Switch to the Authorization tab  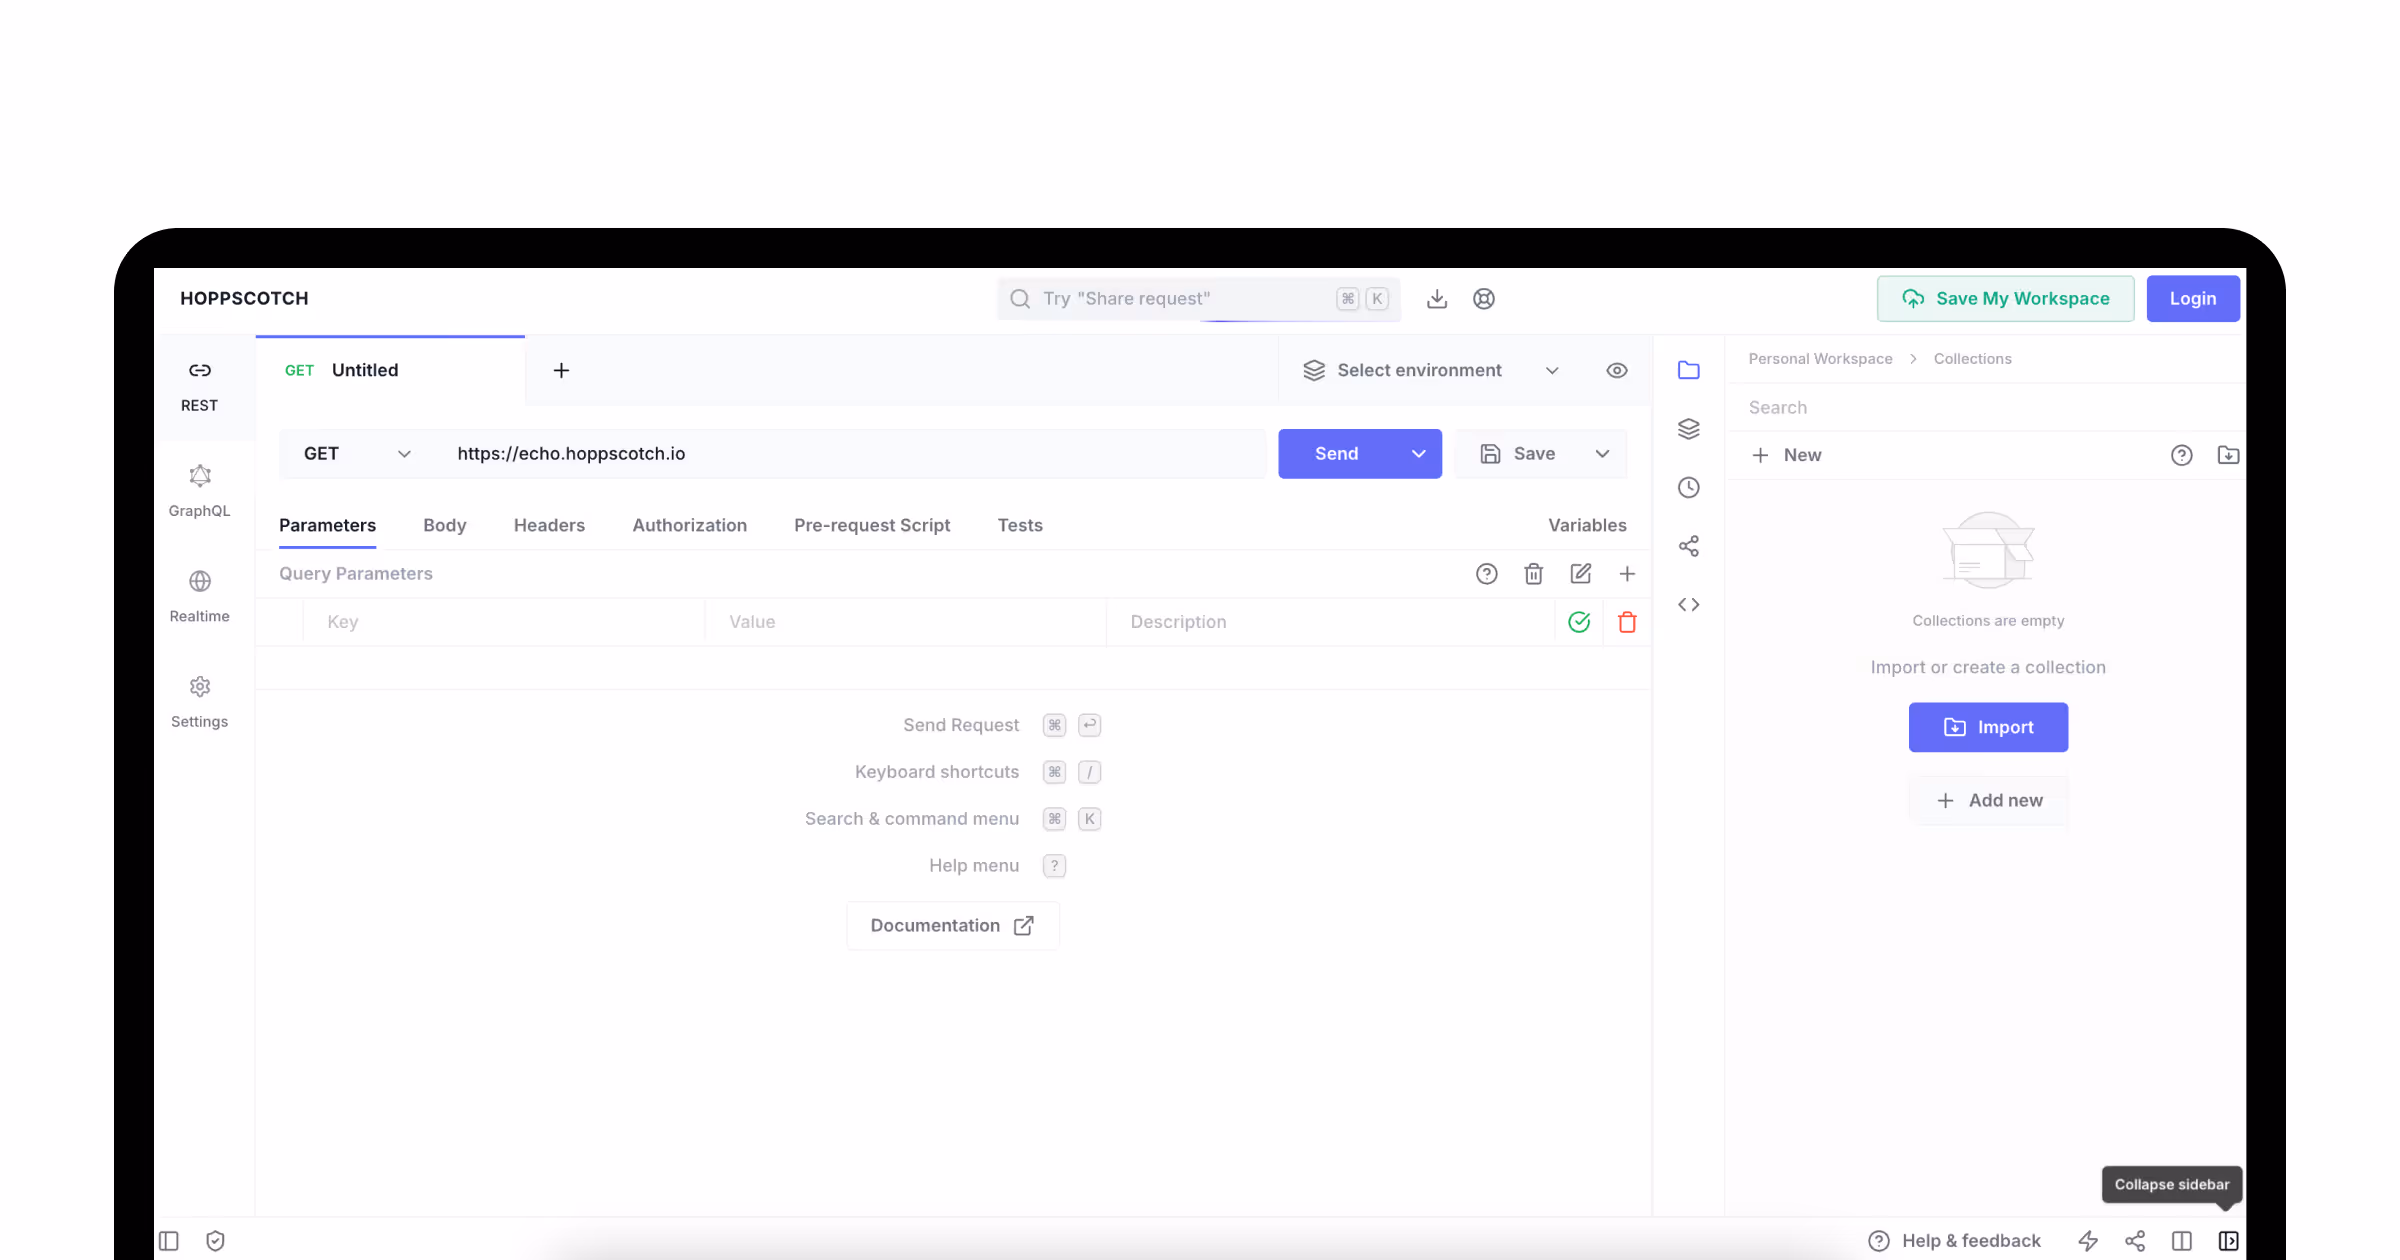coord(689,526)
